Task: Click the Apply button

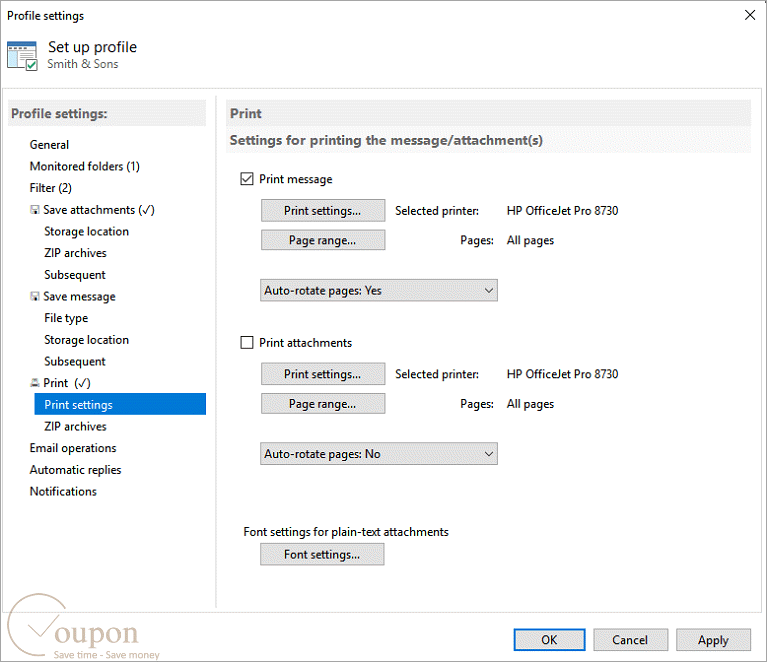Action: pos(713,640)
